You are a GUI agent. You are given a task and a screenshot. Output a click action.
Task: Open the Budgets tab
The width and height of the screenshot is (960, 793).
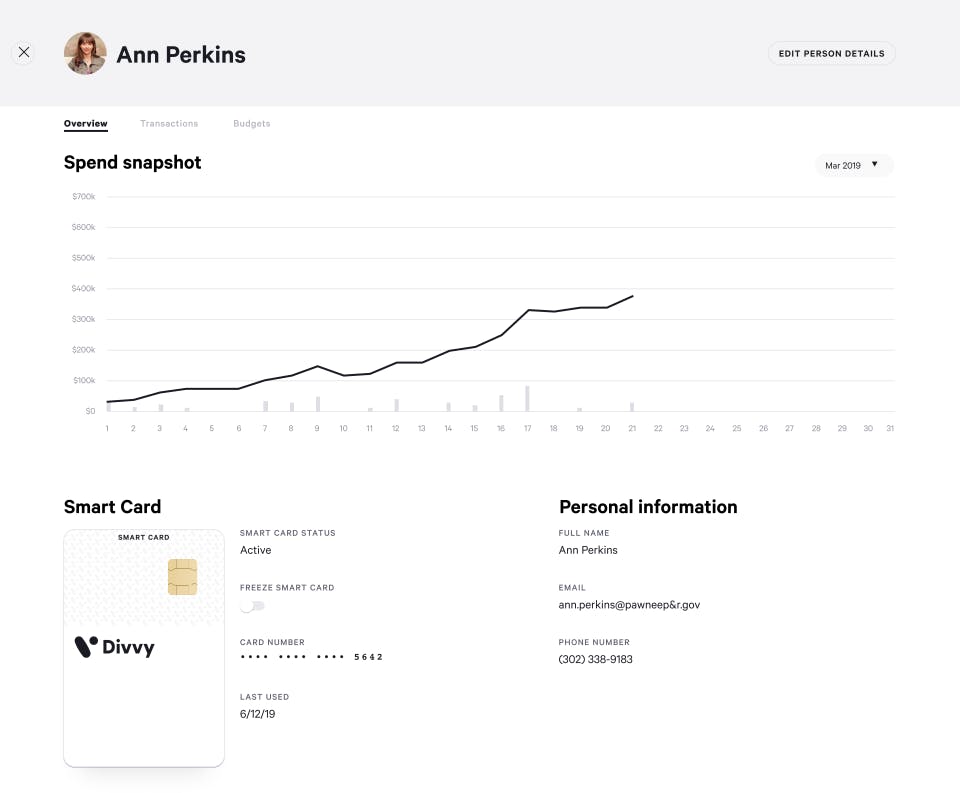click(251, 124)
